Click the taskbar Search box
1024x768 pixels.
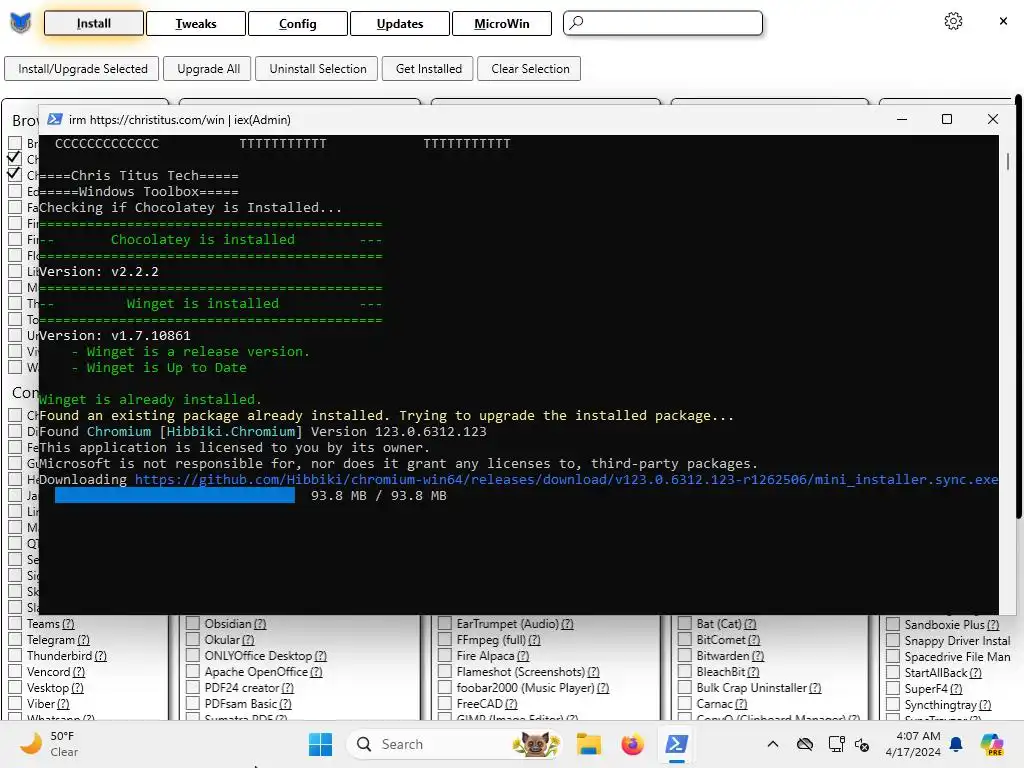[454, 744]
